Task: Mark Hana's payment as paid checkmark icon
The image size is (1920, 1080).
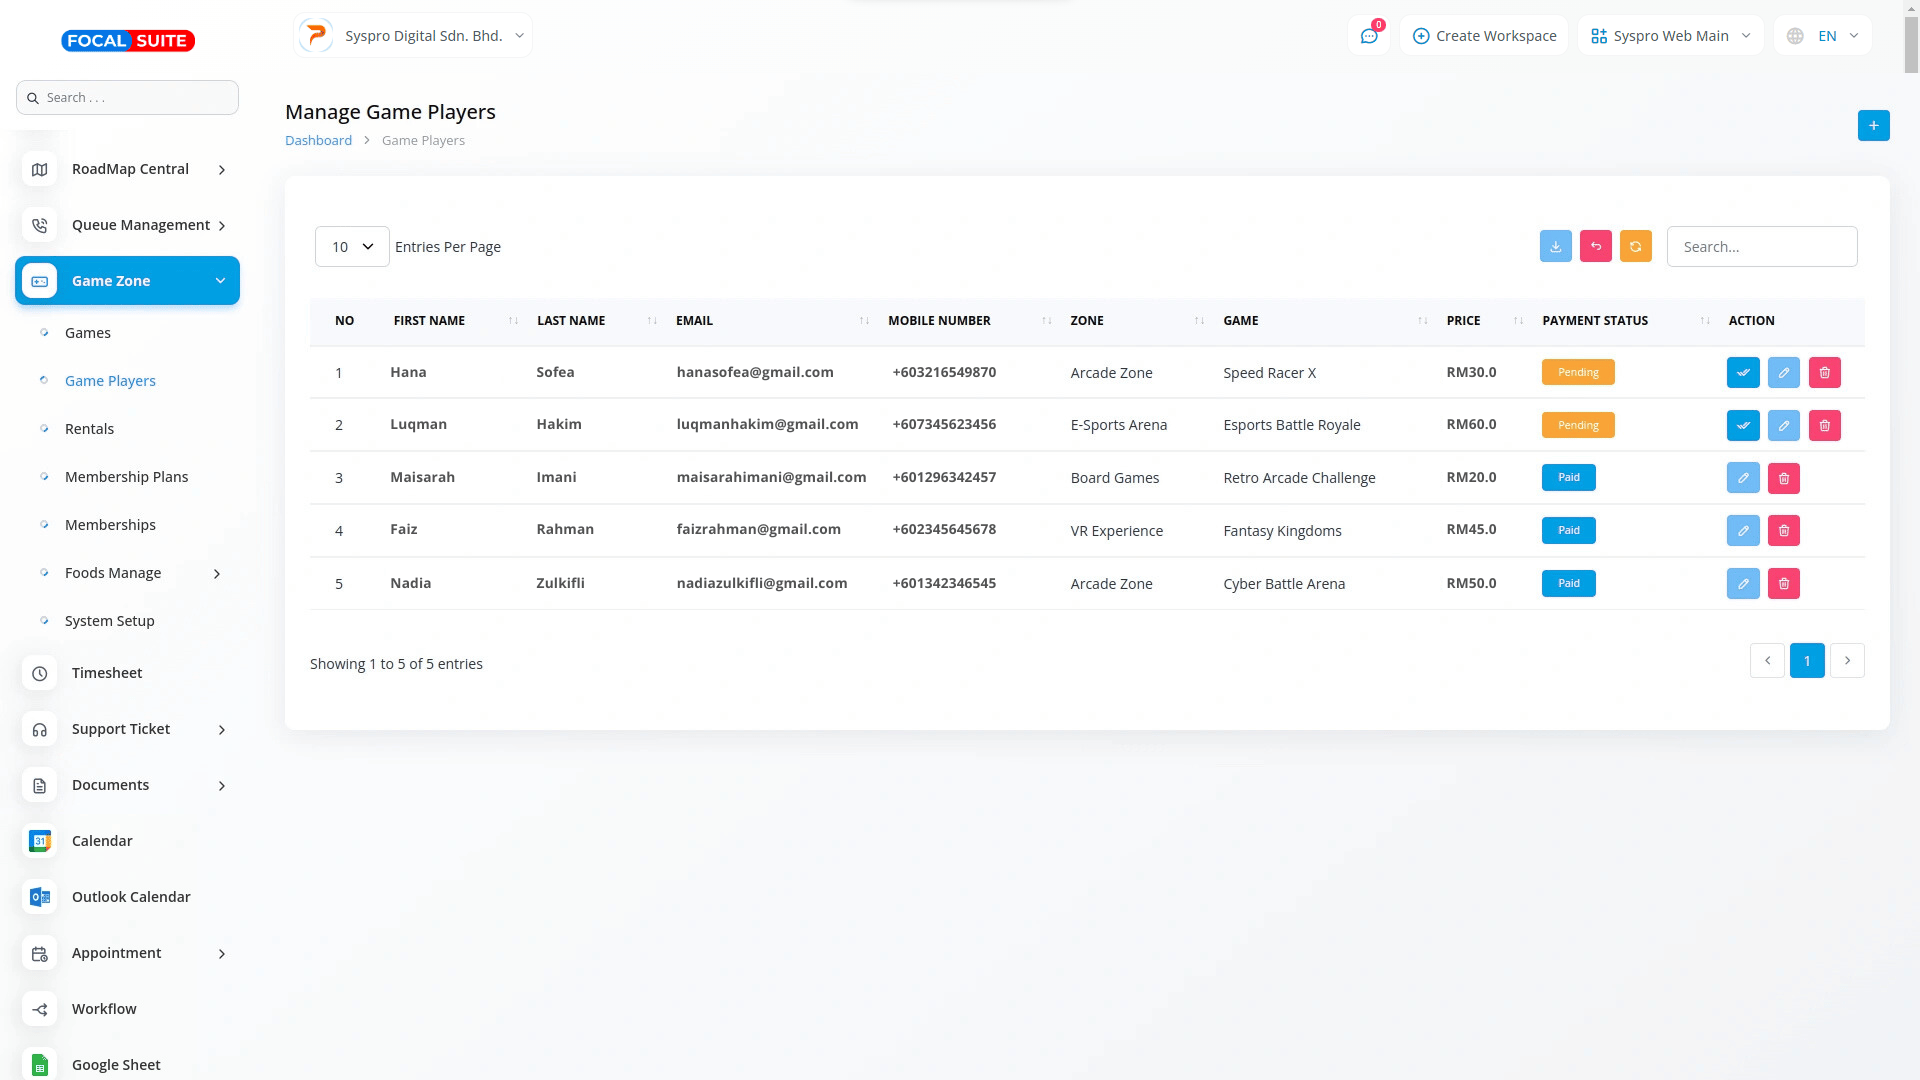Action: (x=1742, y=372)
